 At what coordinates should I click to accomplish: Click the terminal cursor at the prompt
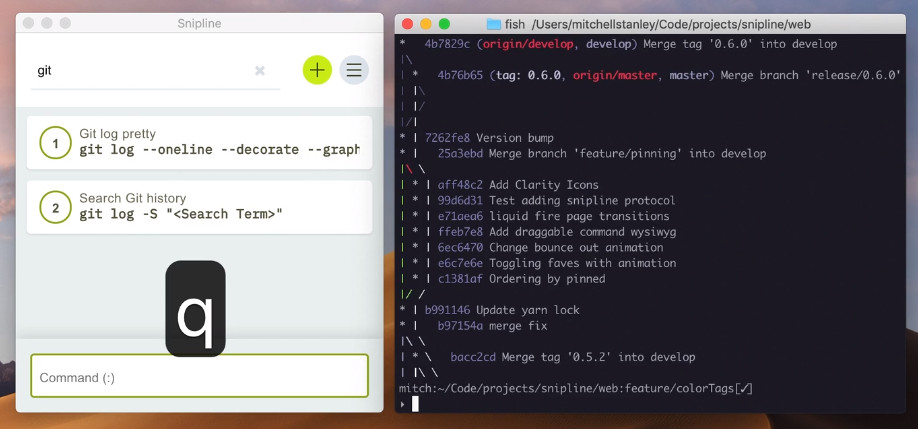(x=415, y=404)
